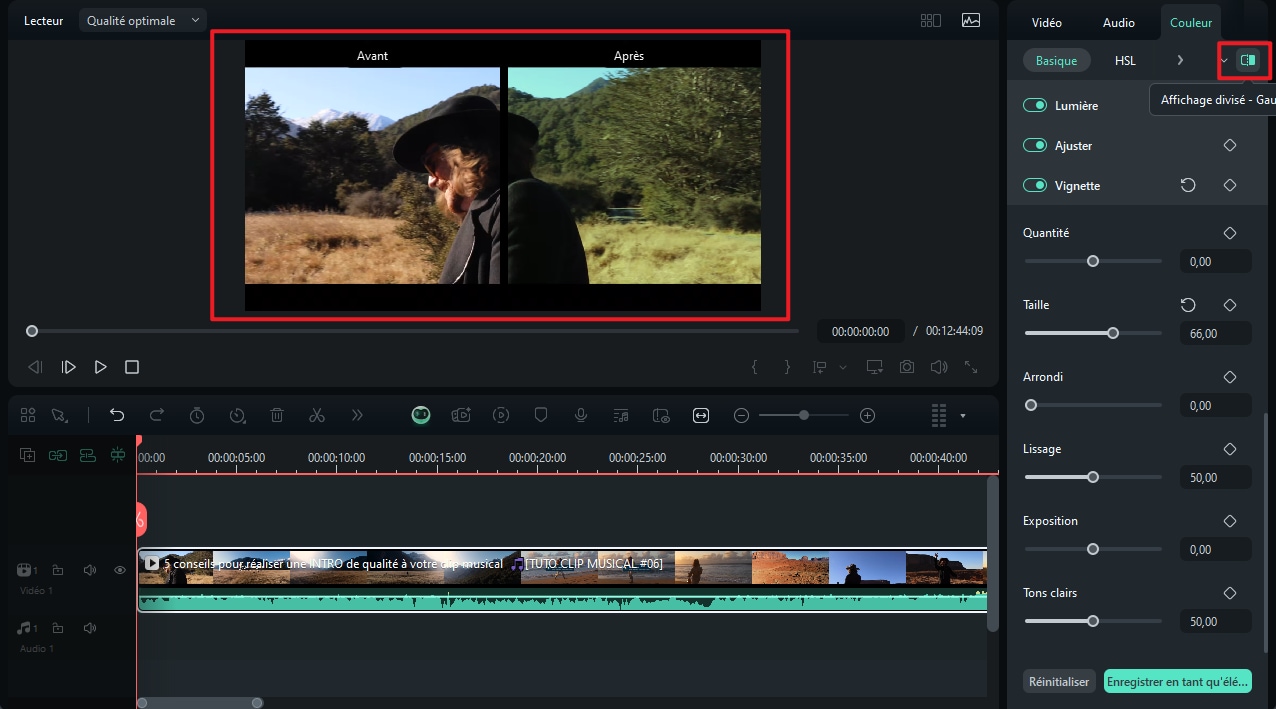The image size is (1276, 709).
Task: Disable the Ajuster toggle
Action: click(x=1035, y=146)
